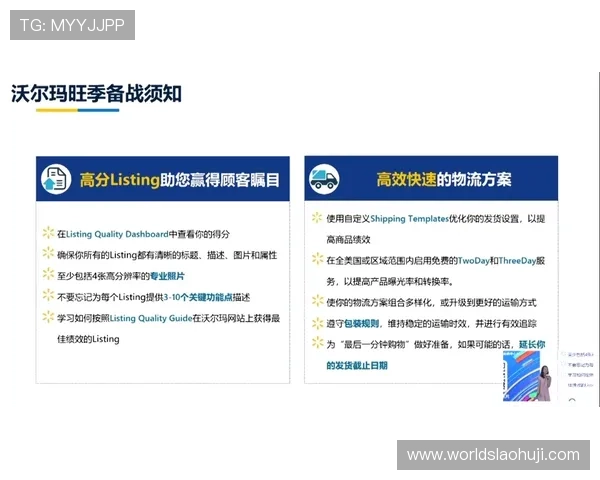Image resolution: width=600 pixels, height=480 pixels.
Task: Click the delivery truck icon in logistics header
Action: [x=324, y=179]
